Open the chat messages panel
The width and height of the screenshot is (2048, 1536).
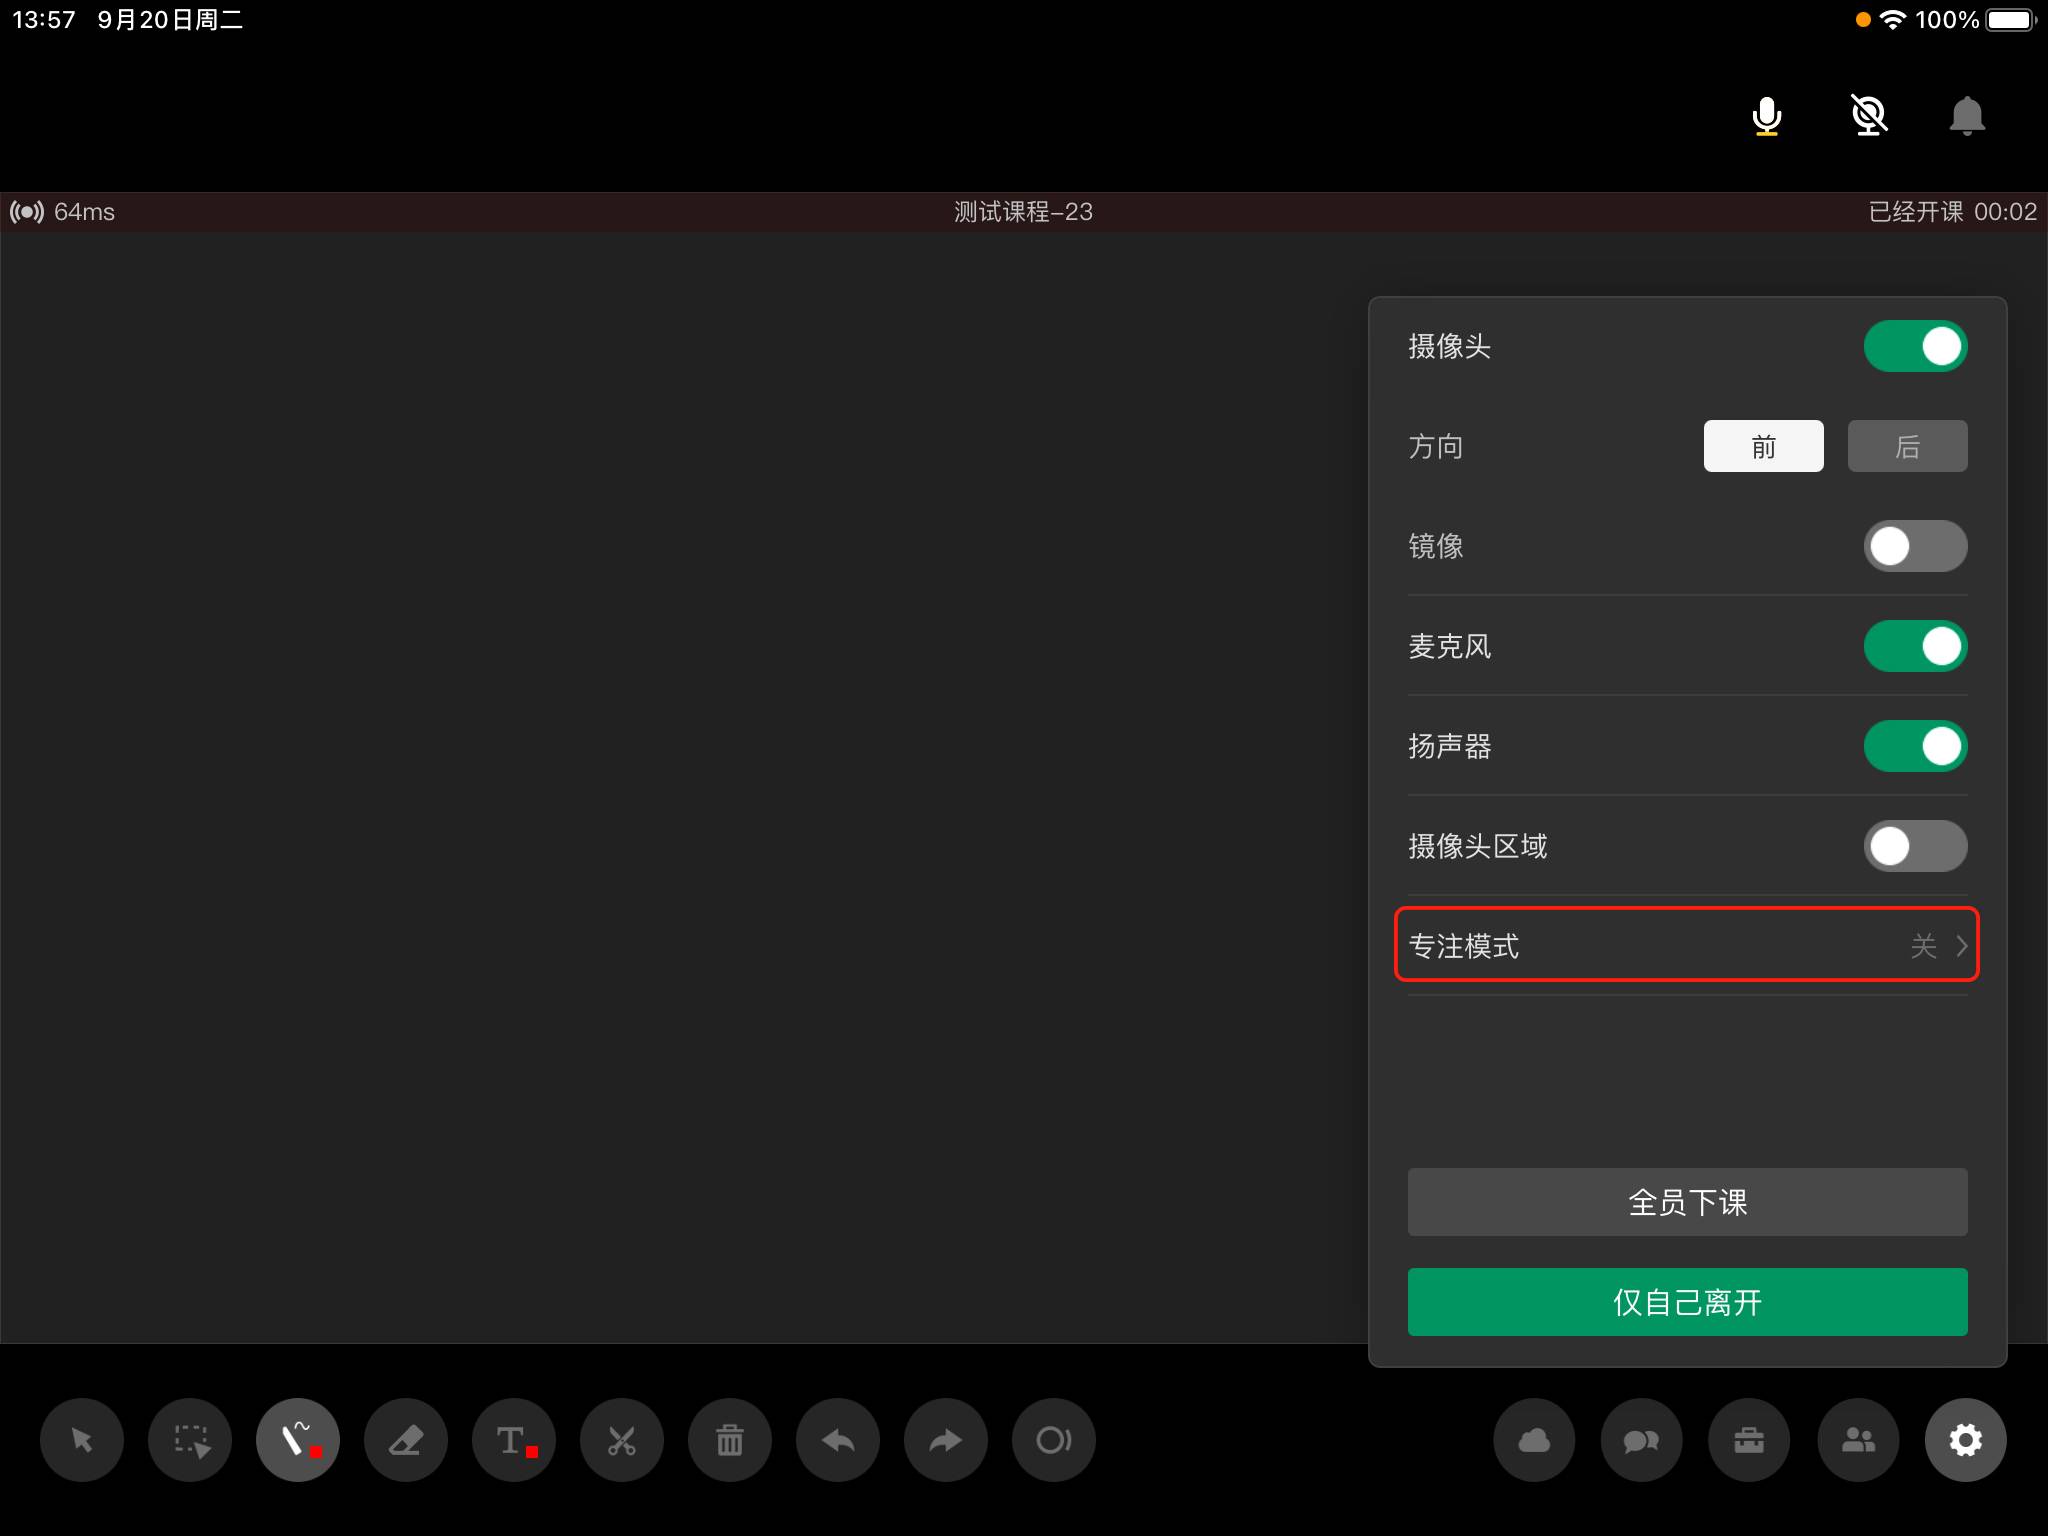tap(1642, 1440)
